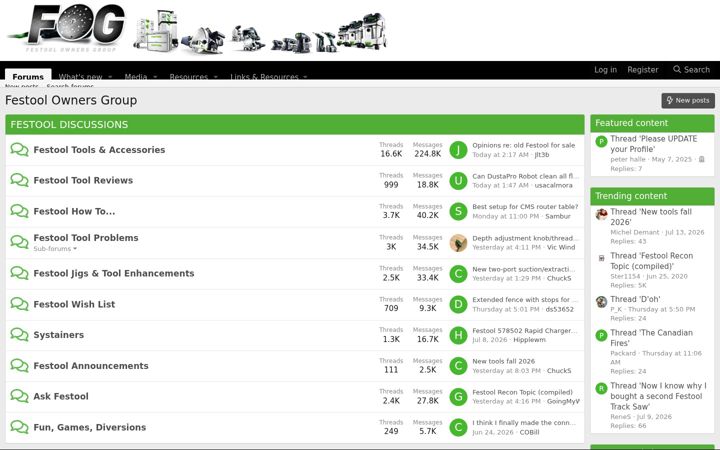Open Jlt3b's green J avatar
The height and width of the screenshot is (450, 720).
(458, 150)
